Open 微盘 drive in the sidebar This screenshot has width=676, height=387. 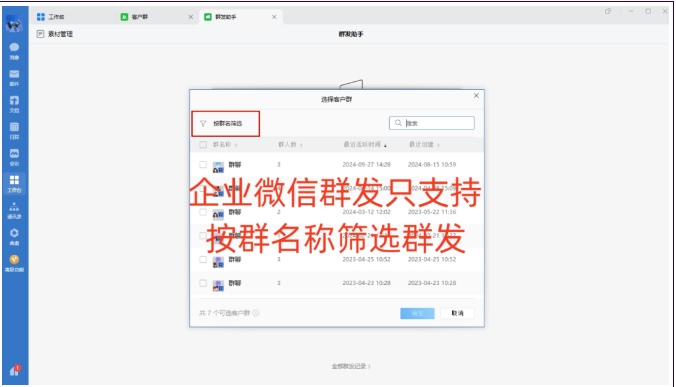[14, 237]
